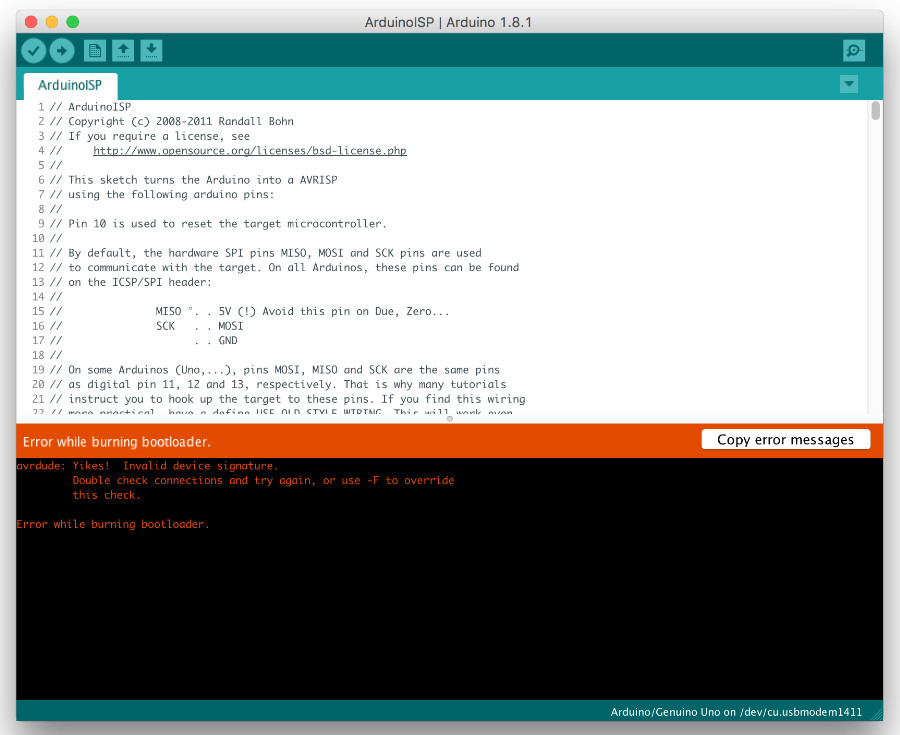
Task: Click line 3 'If you require a license, see'
Action: pyautogui.click(x=150, y=136)
